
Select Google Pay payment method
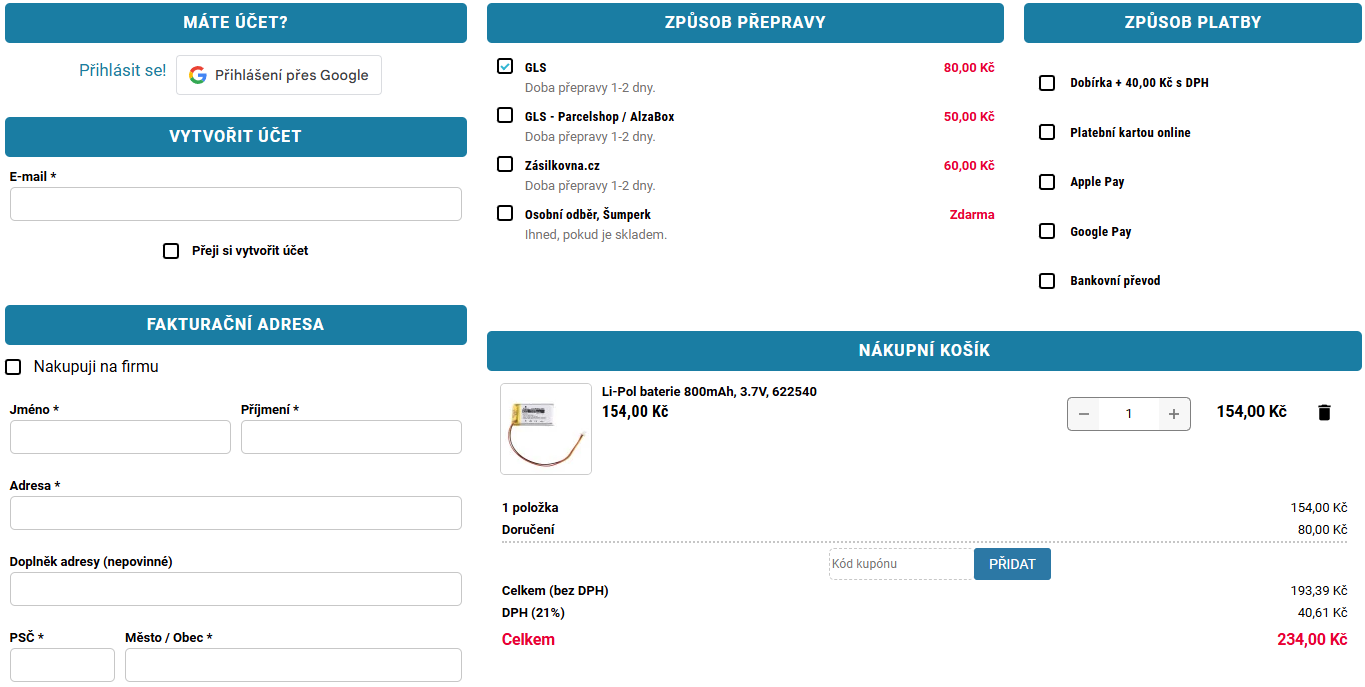pyautogui.click(x=1047, y=231)
